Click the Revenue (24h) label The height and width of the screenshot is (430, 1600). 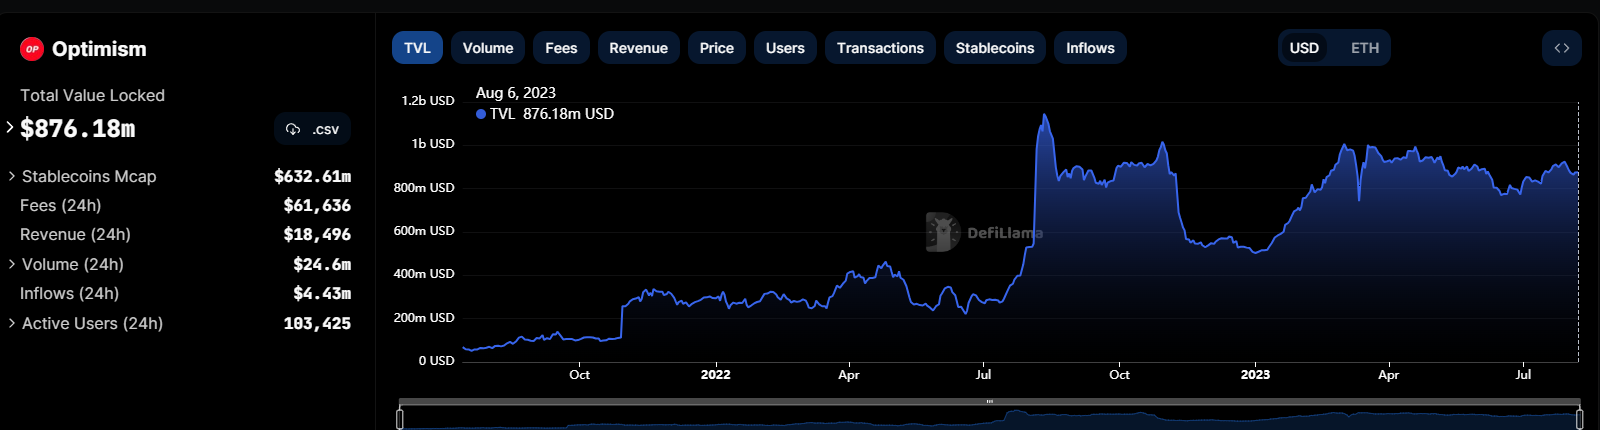tap(75, 234)
